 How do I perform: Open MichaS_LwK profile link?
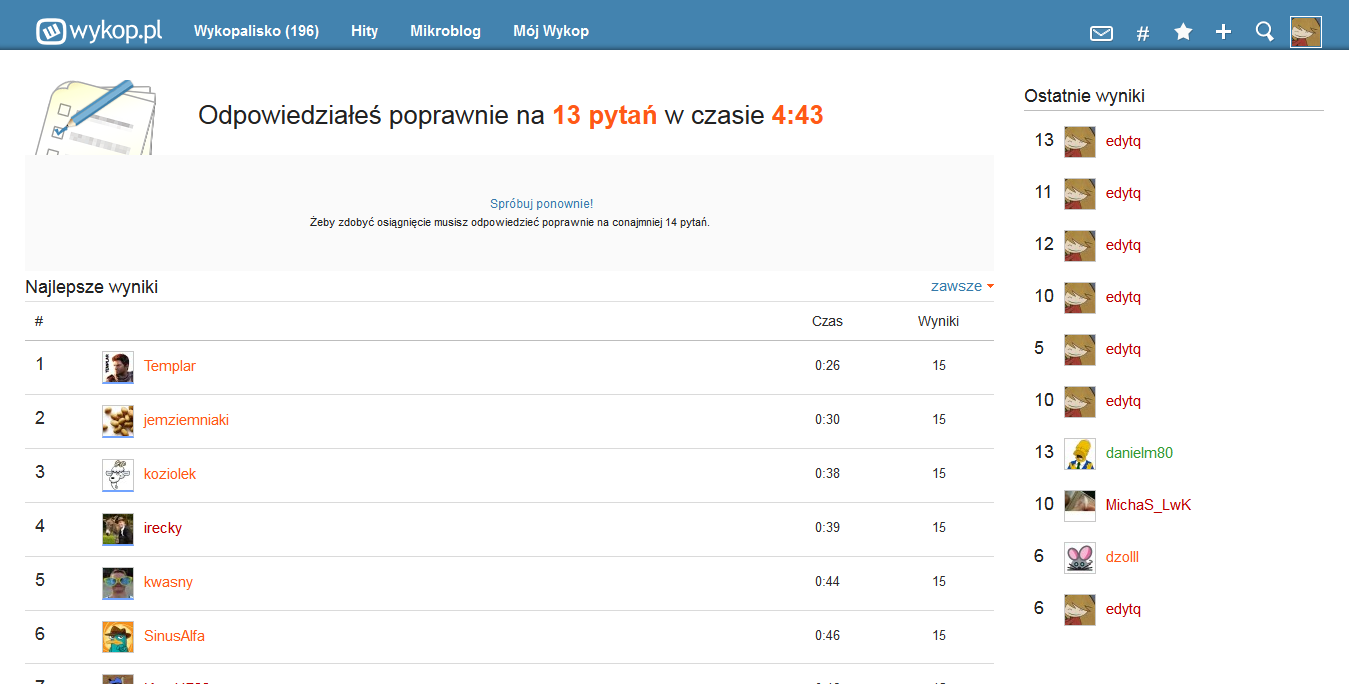click(1148, 505)
